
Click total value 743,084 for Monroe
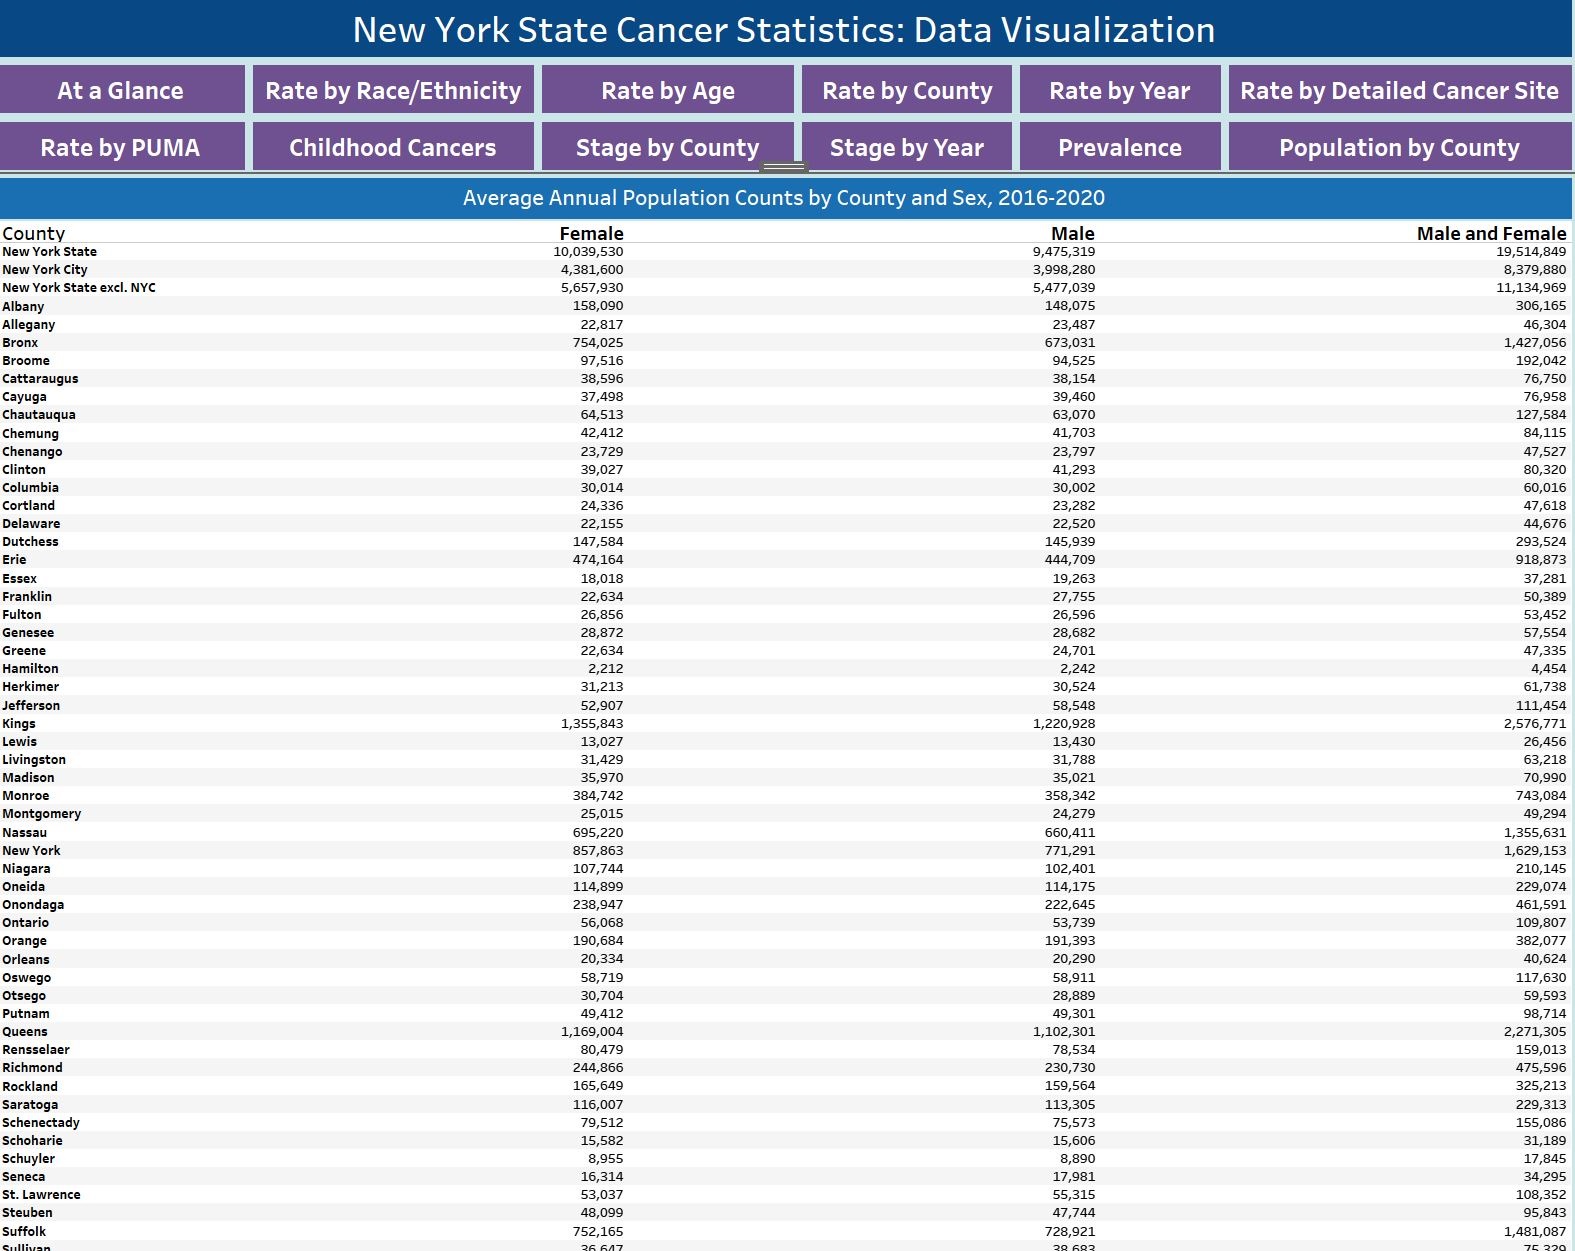(x=1541, y=796)
